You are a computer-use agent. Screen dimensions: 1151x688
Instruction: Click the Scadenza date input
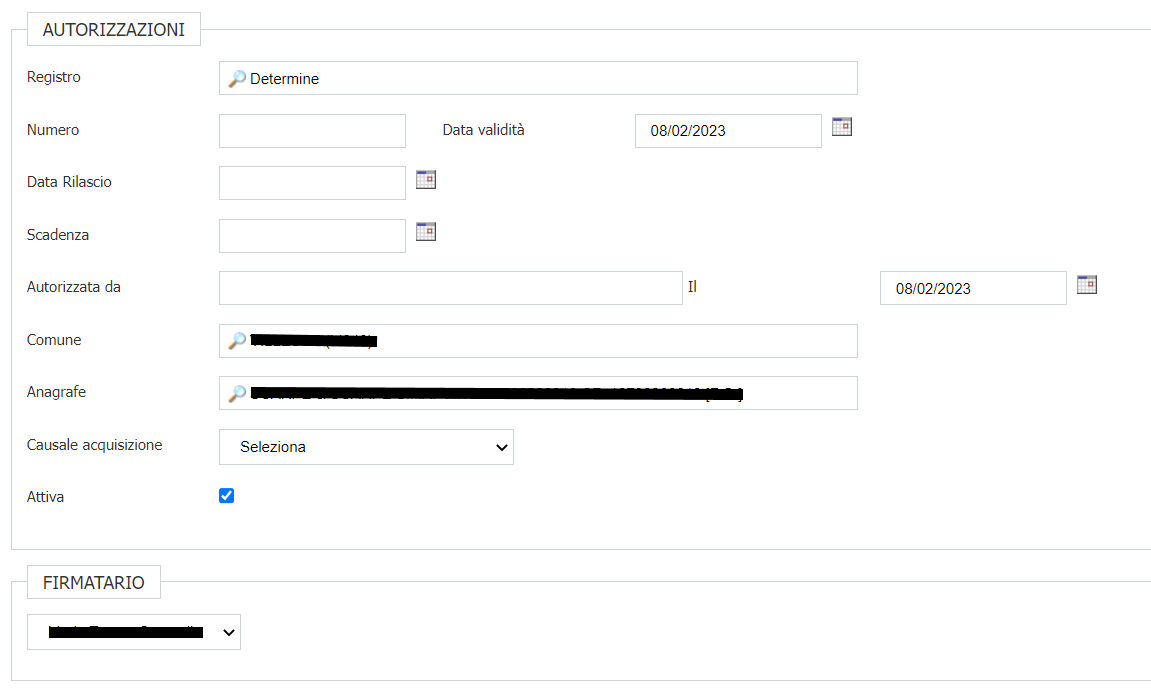pyautogui.click(x=312, y=236)
